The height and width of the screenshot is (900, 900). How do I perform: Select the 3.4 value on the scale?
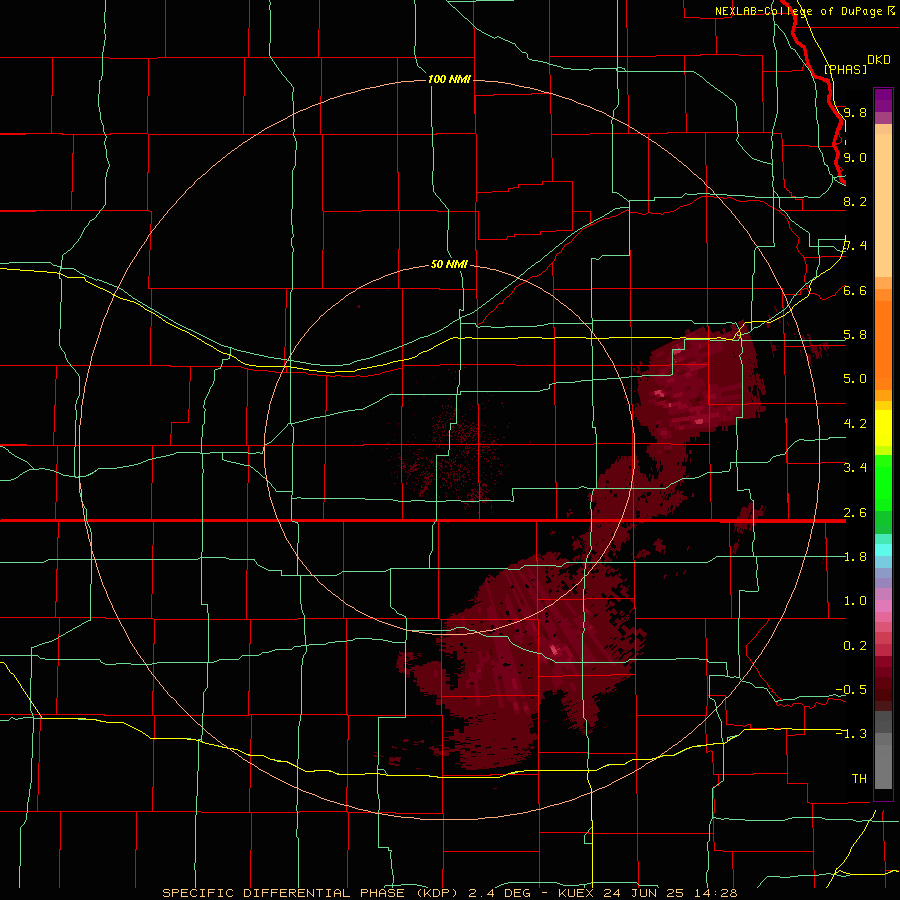855,468
